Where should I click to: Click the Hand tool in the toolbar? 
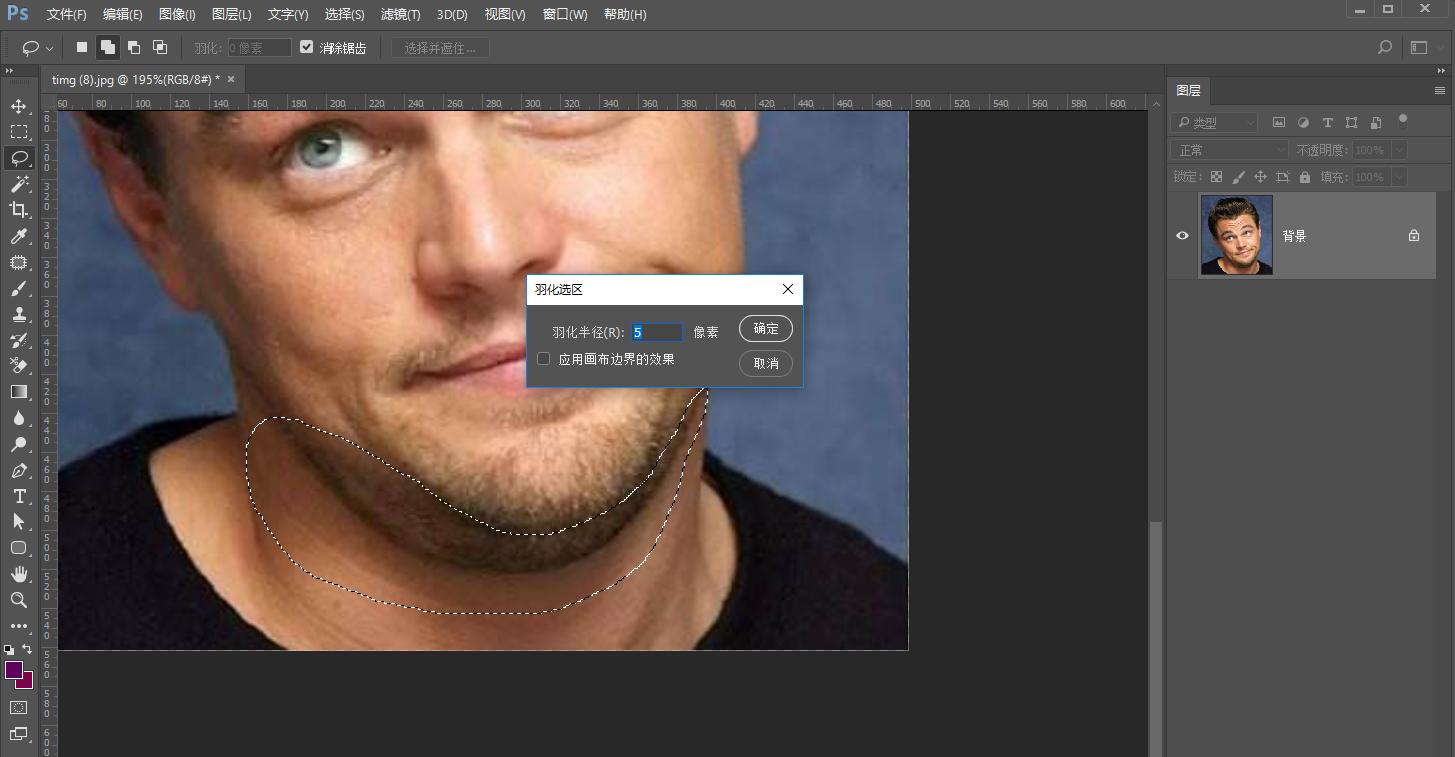[x=19, y=574]
